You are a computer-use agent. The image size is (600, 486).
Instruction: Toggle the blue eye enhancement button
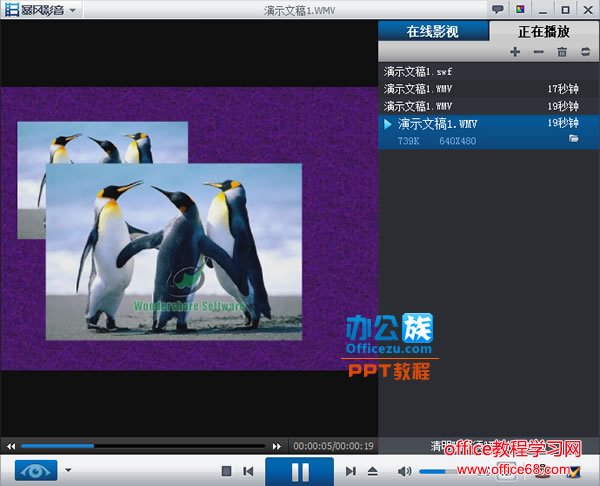36,470
